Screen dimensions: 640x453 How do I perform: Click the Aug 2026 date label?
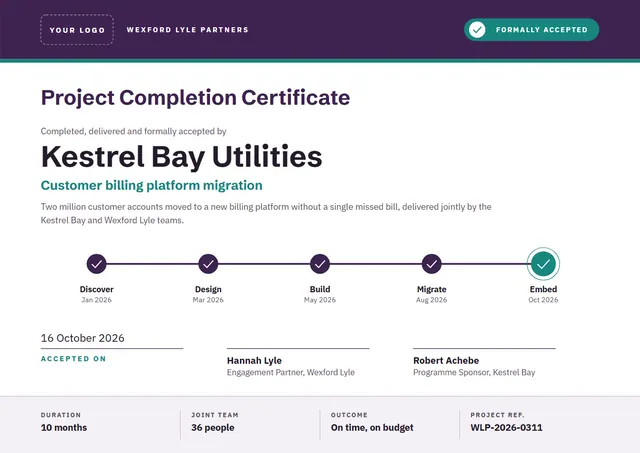click(x=431, y=300)
